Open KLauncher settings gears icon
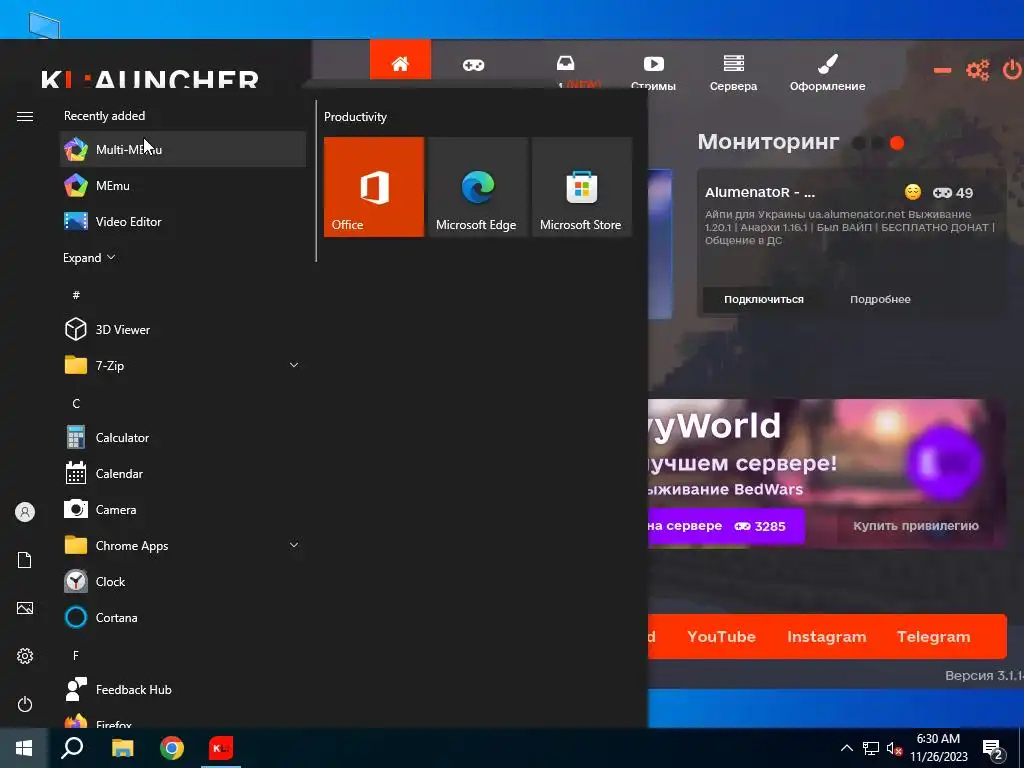The height and width of the screenshot is (768, 1024). coord(978,70)
